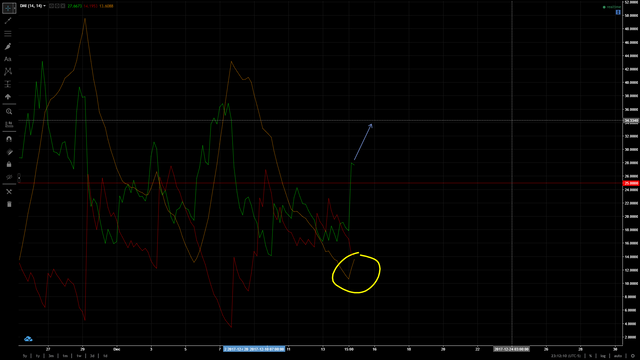
Task: Click the crossed tools icon above trash
Action: pos(9,191)
